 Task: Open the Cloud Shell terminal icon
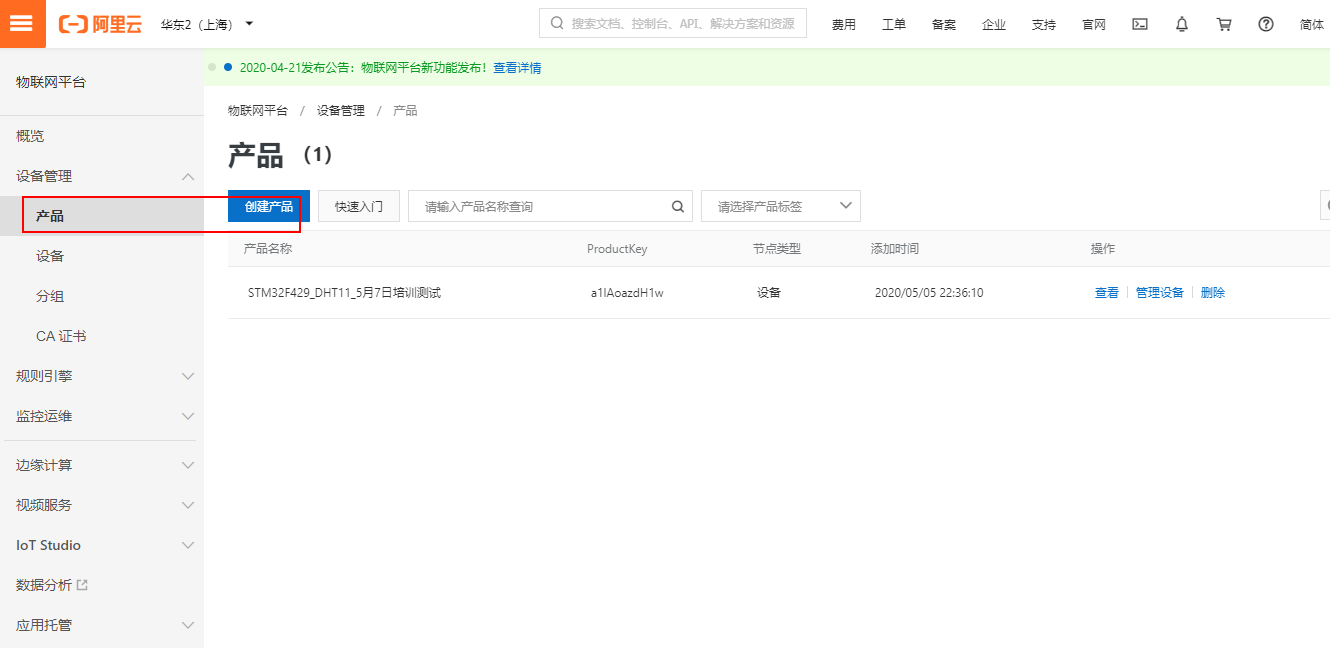(x=1140, y=24)
